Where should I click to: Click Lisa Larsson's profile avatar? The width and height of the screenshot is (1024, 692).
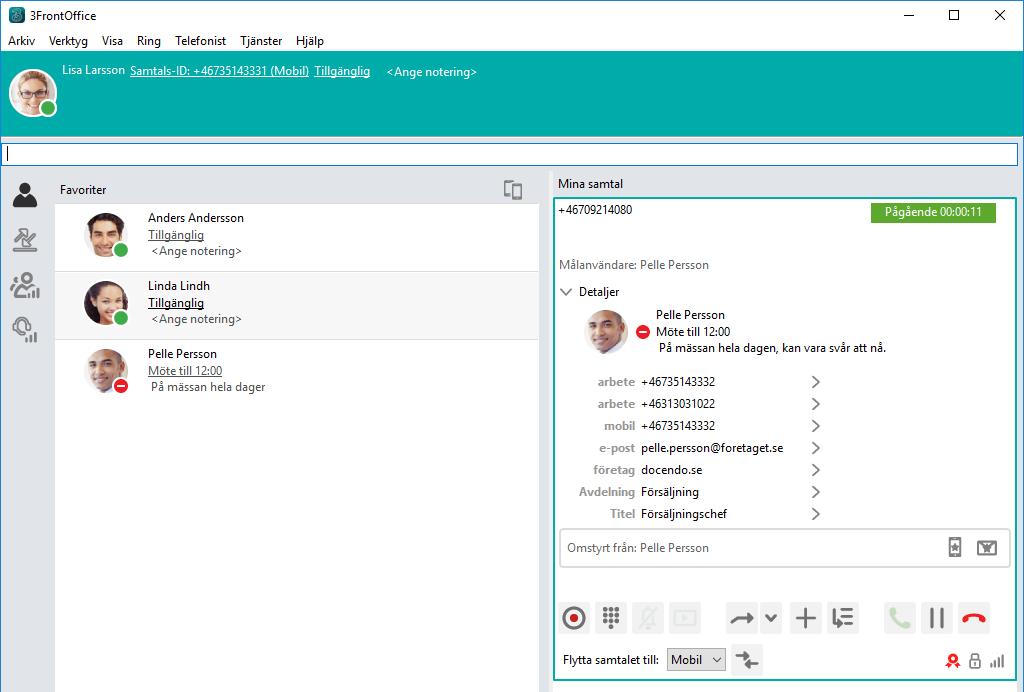tap(32, 93)
